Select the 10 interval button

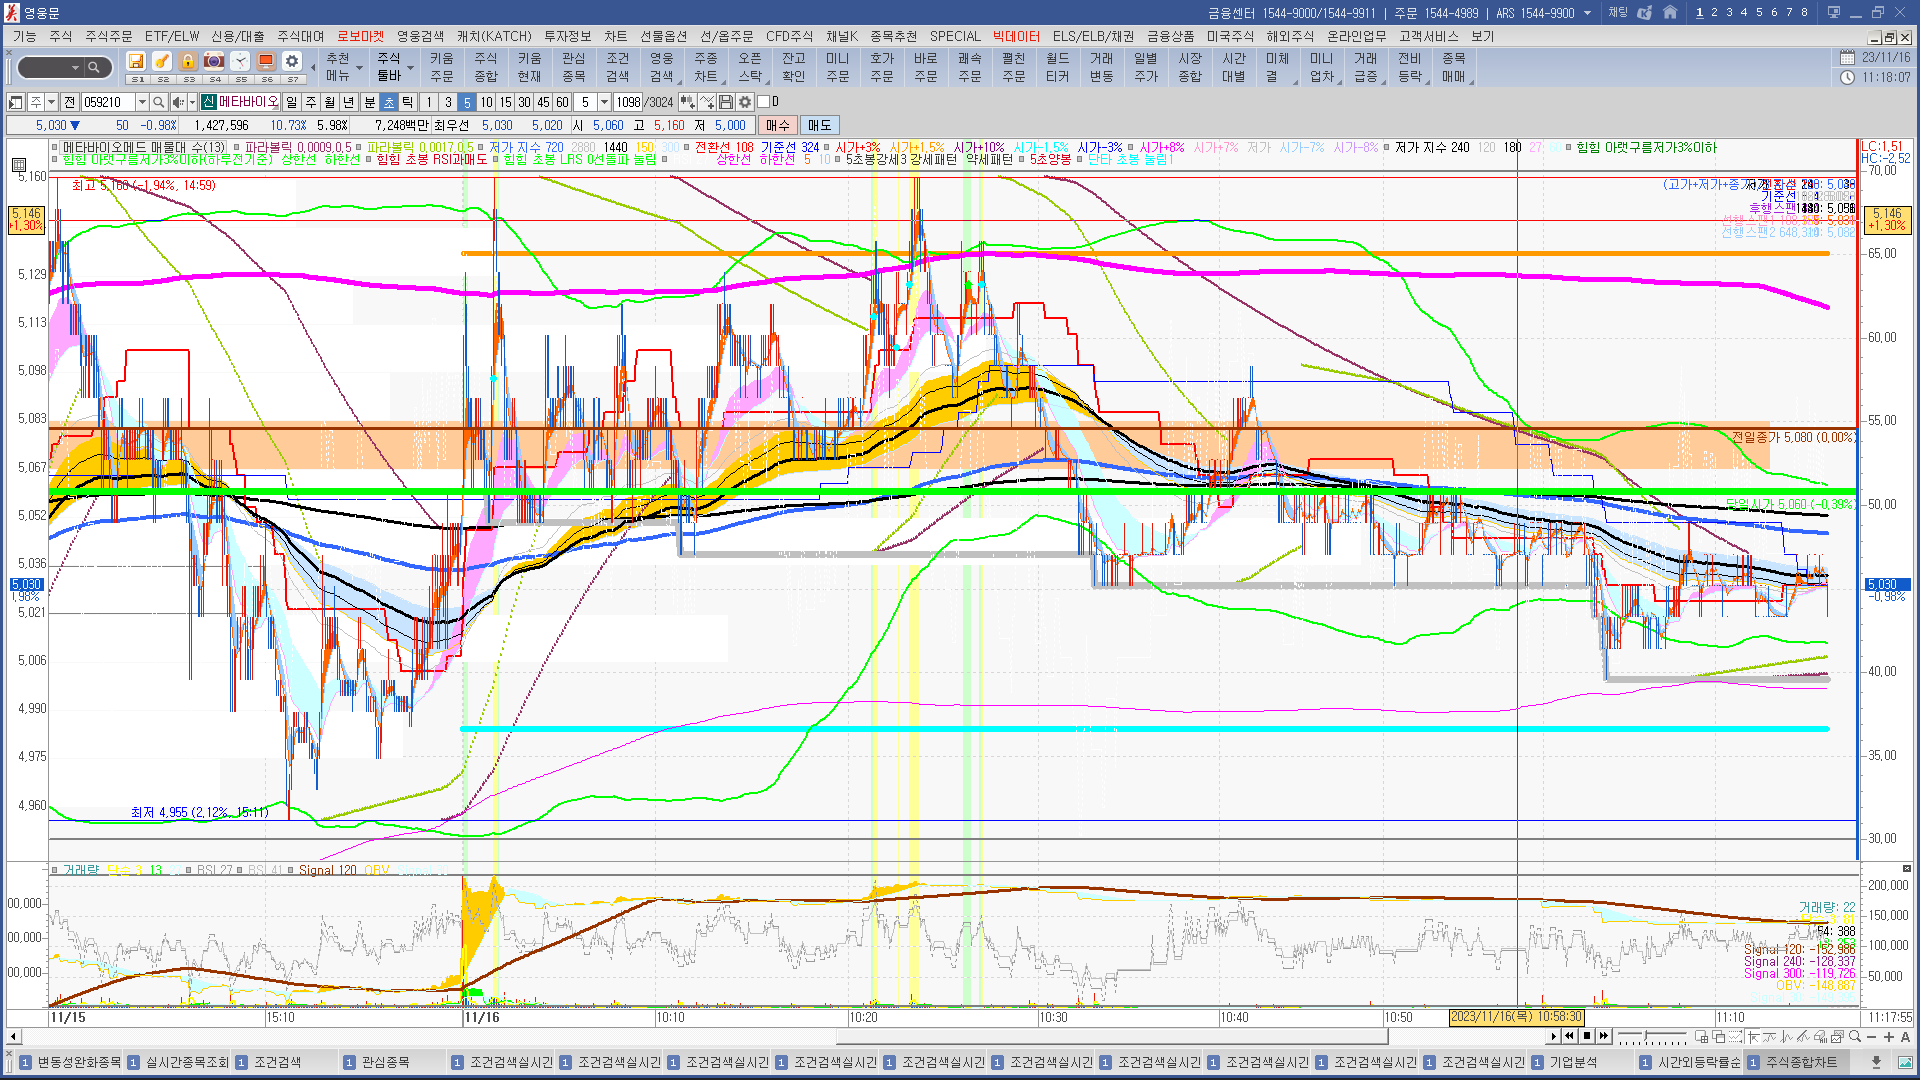click(x=486, y=102)
